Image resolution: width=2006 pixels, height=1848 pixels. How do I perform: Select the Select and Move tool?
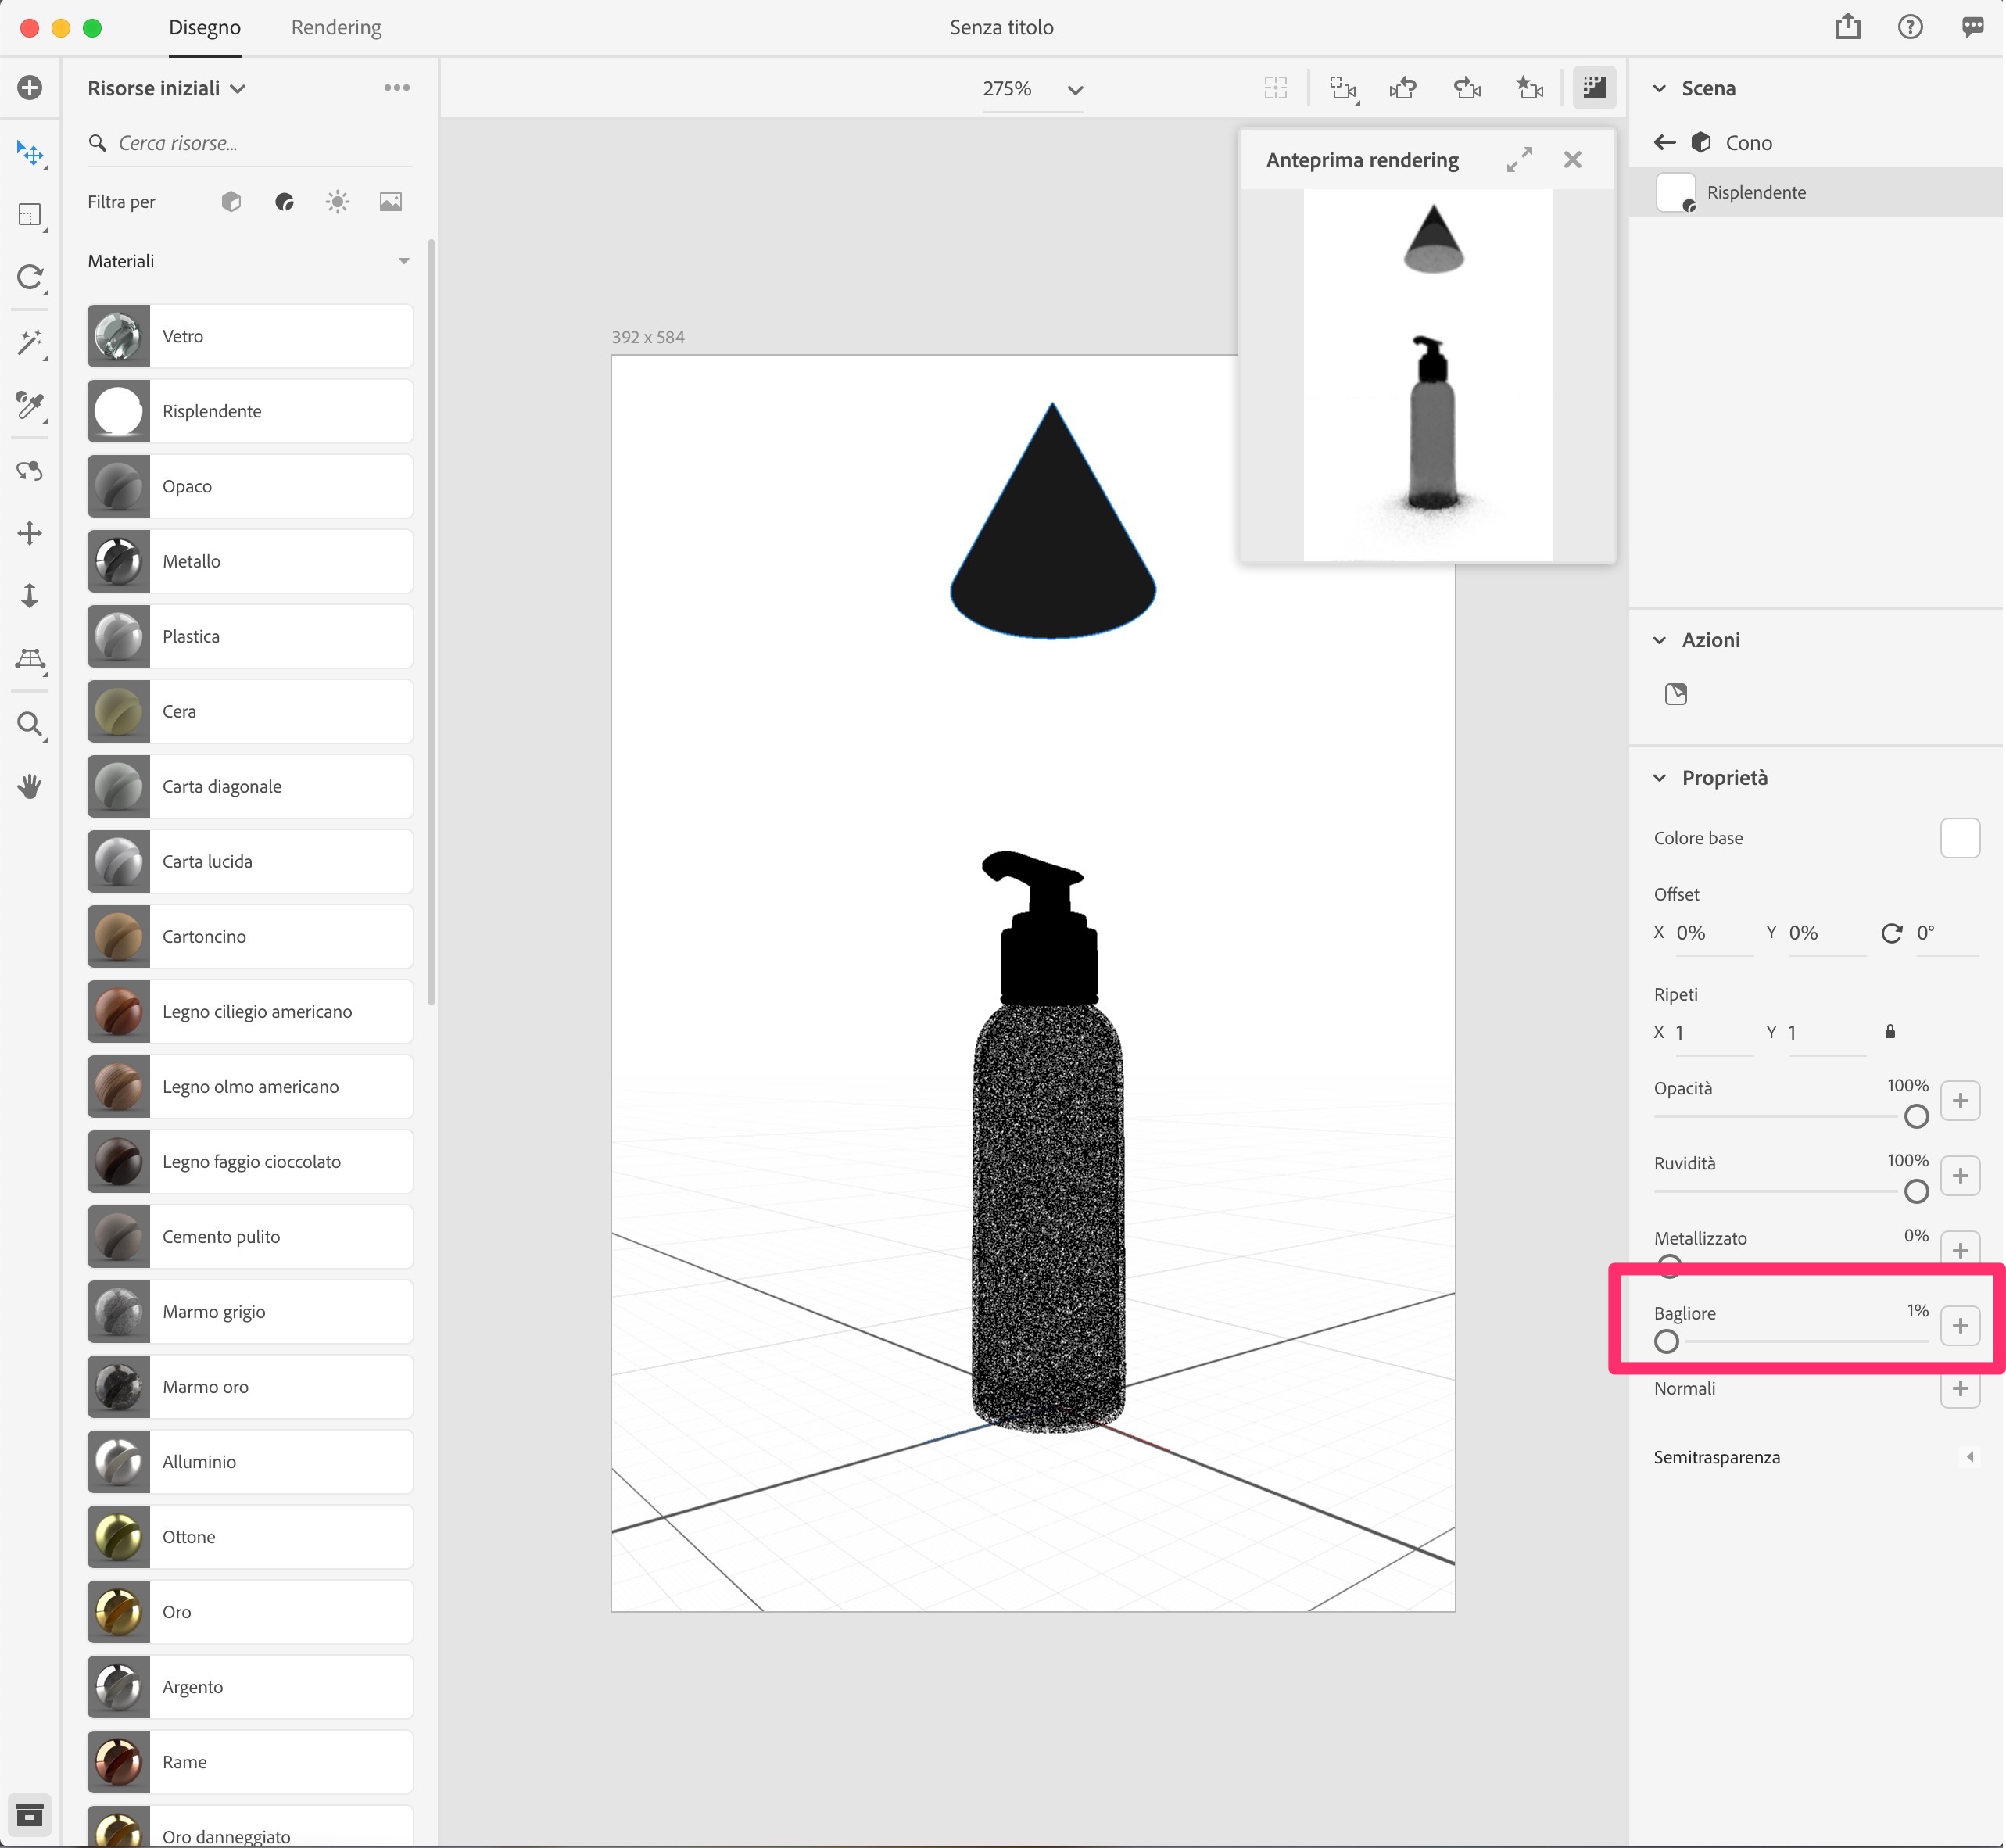(30, 153)
